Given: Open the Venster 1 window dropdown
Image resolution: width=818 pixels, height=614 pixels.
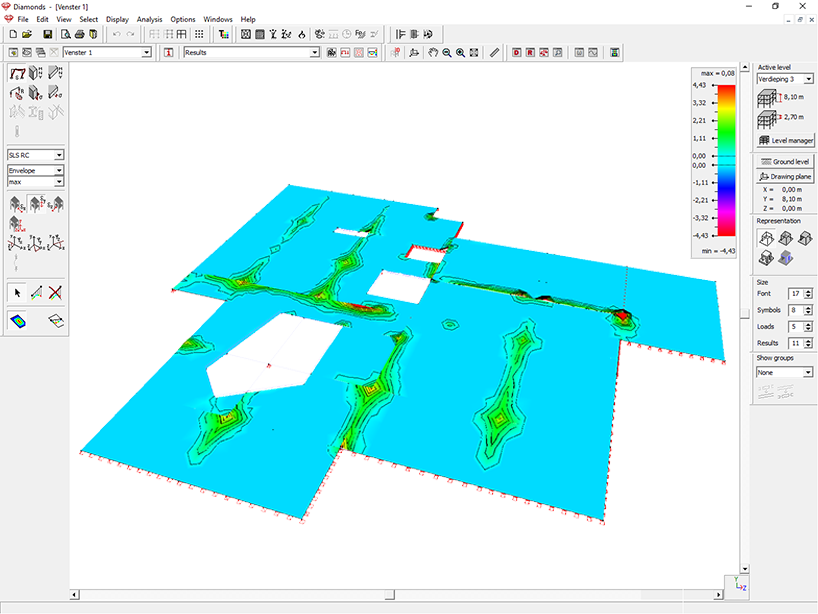Looking at the screenshot, I should tap(147, 53).
